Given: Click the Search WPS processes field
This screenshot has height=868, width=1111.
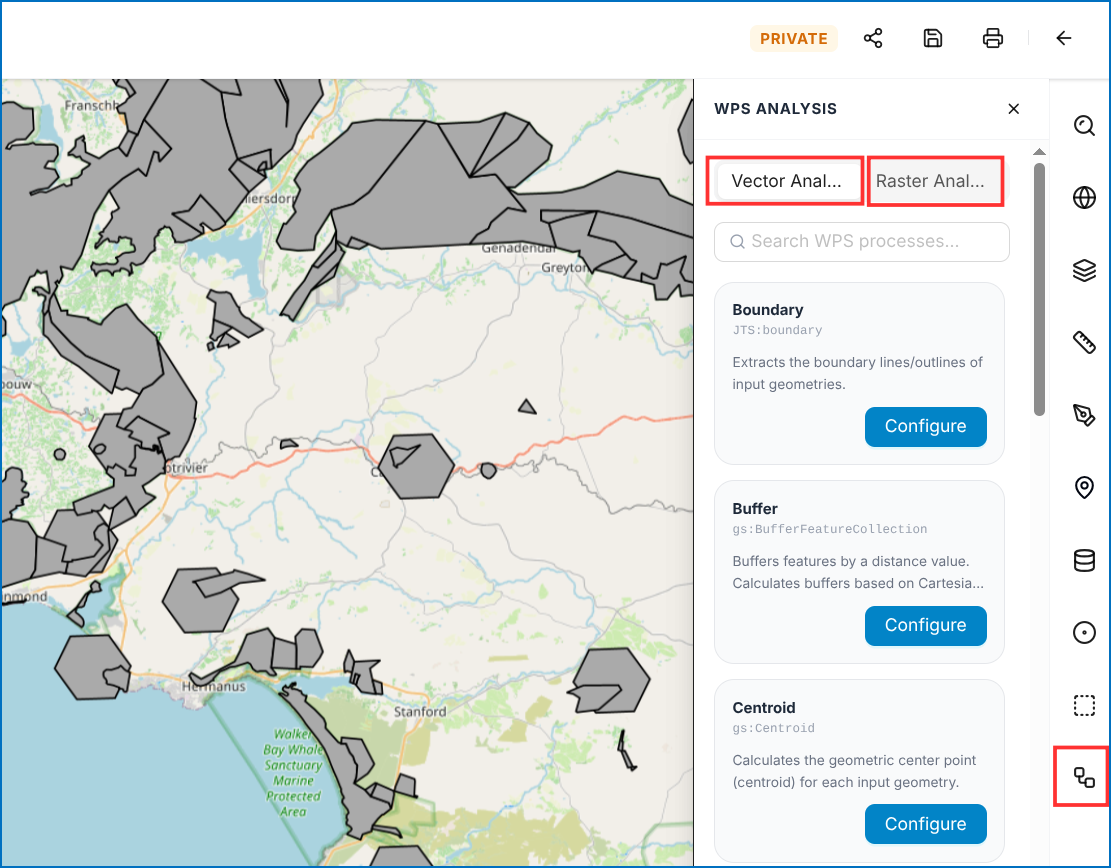Looking at the screenshot, I should point(862,242).
